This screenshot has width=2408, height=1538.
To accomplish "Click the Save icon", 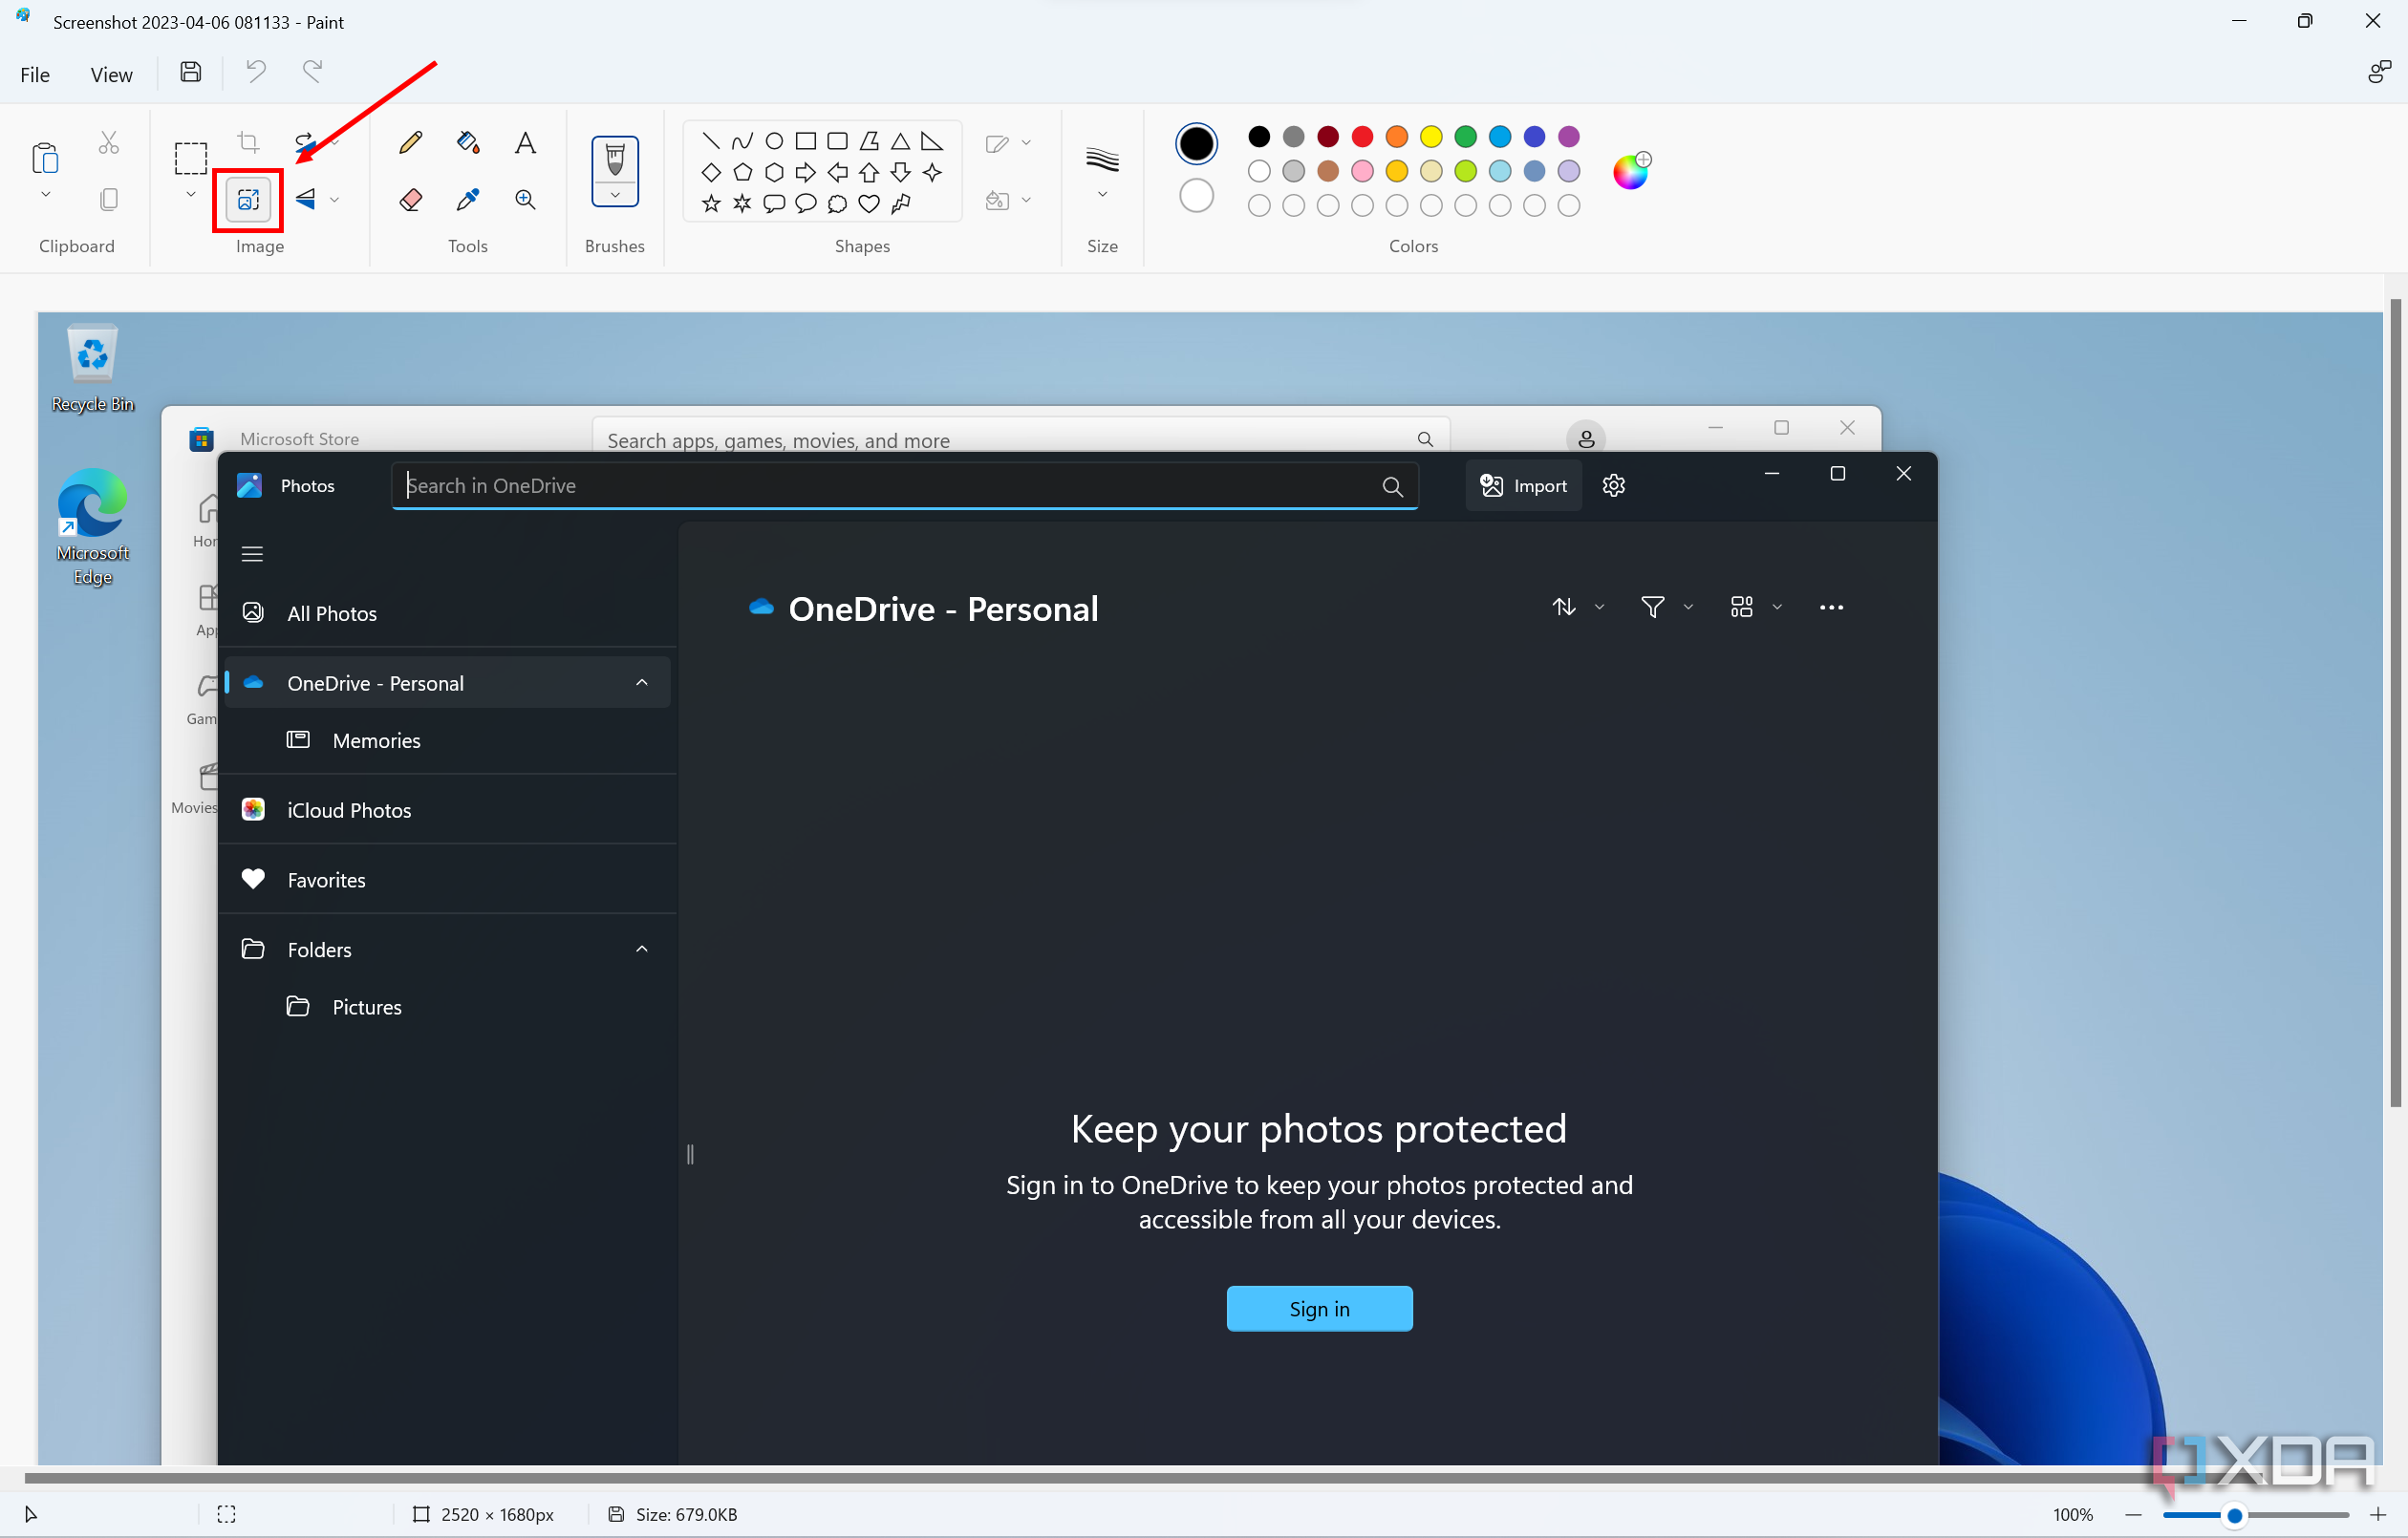I will click(190, 71).
